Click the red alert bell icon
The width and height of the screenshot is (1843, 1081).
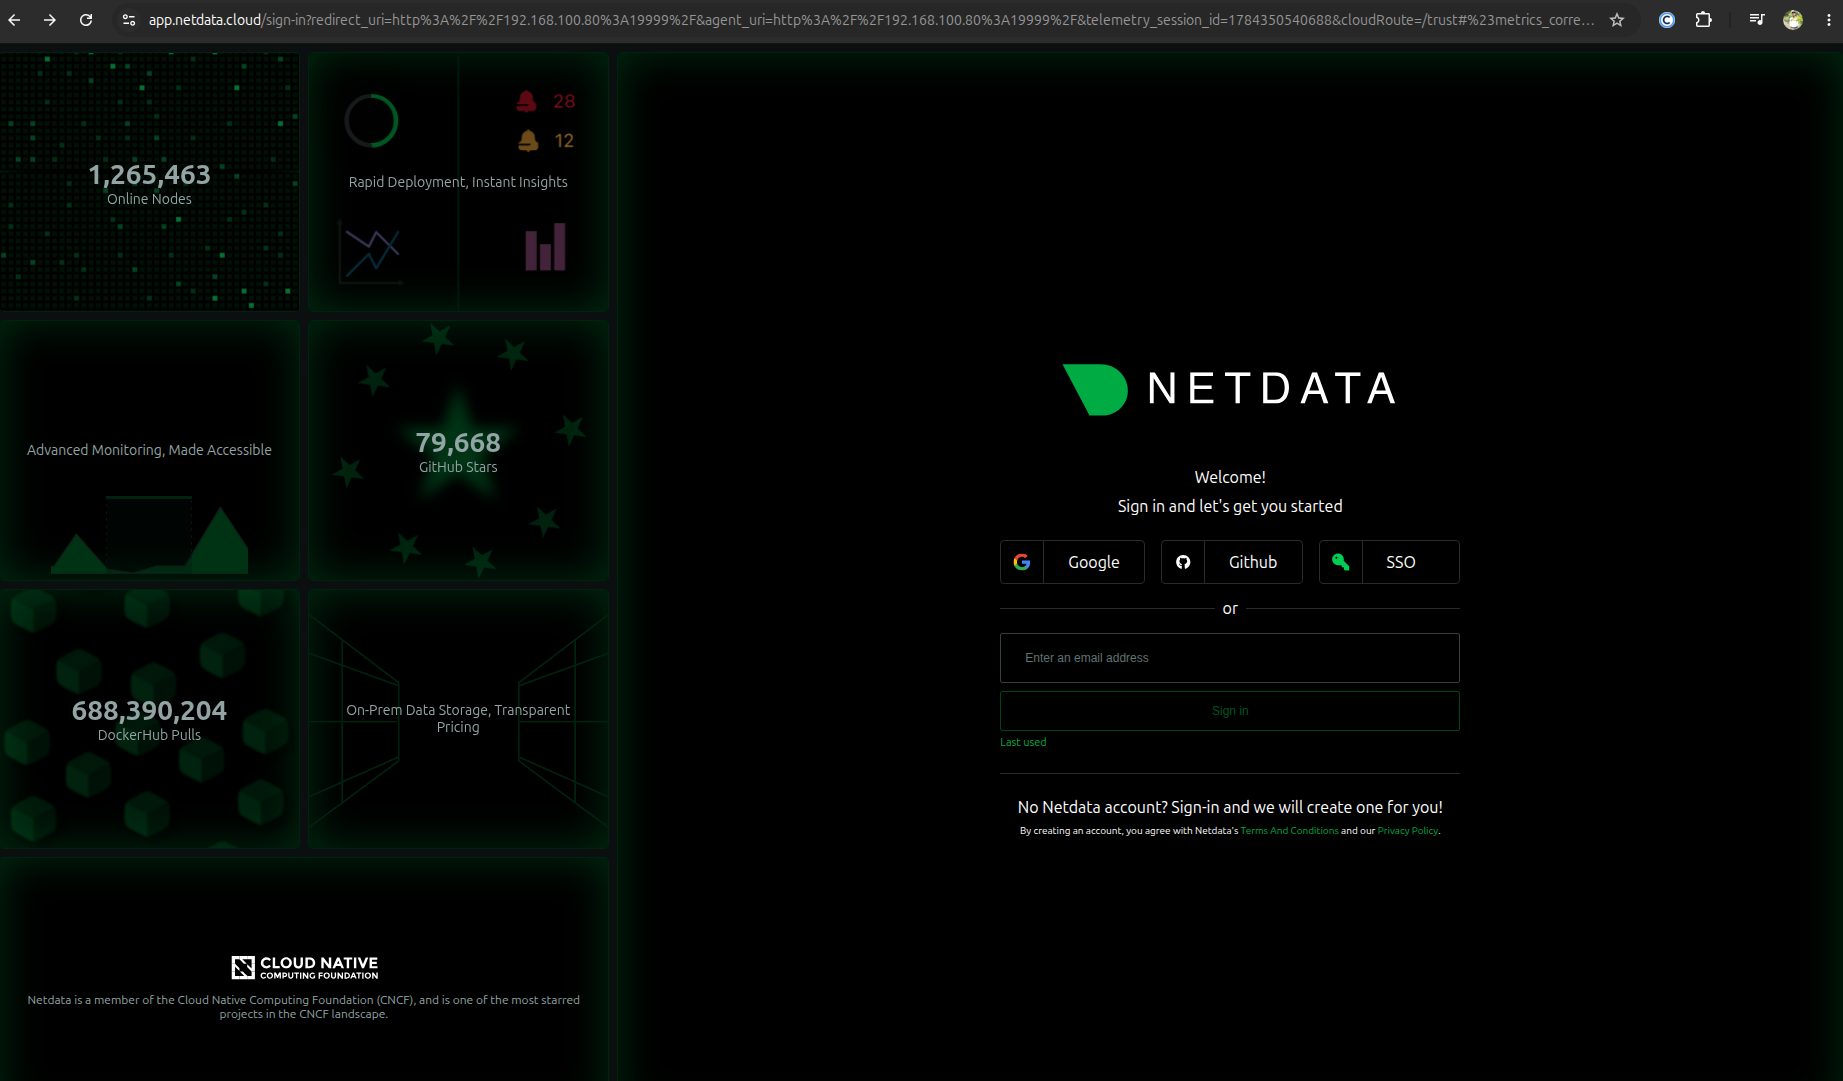527,101
